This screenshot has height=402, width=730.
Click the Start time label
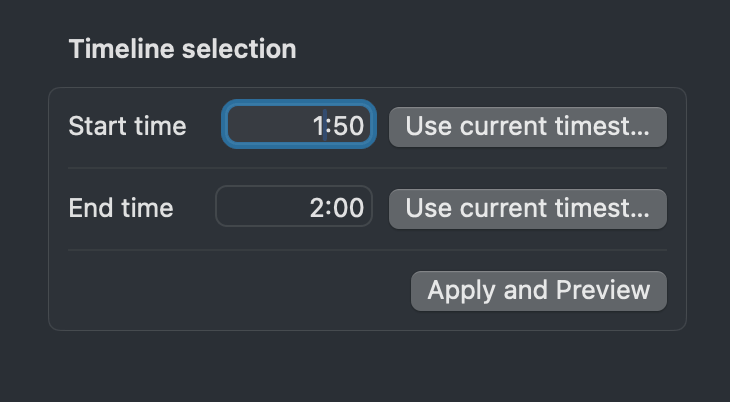pyautogui.click(x=127, y=126)
